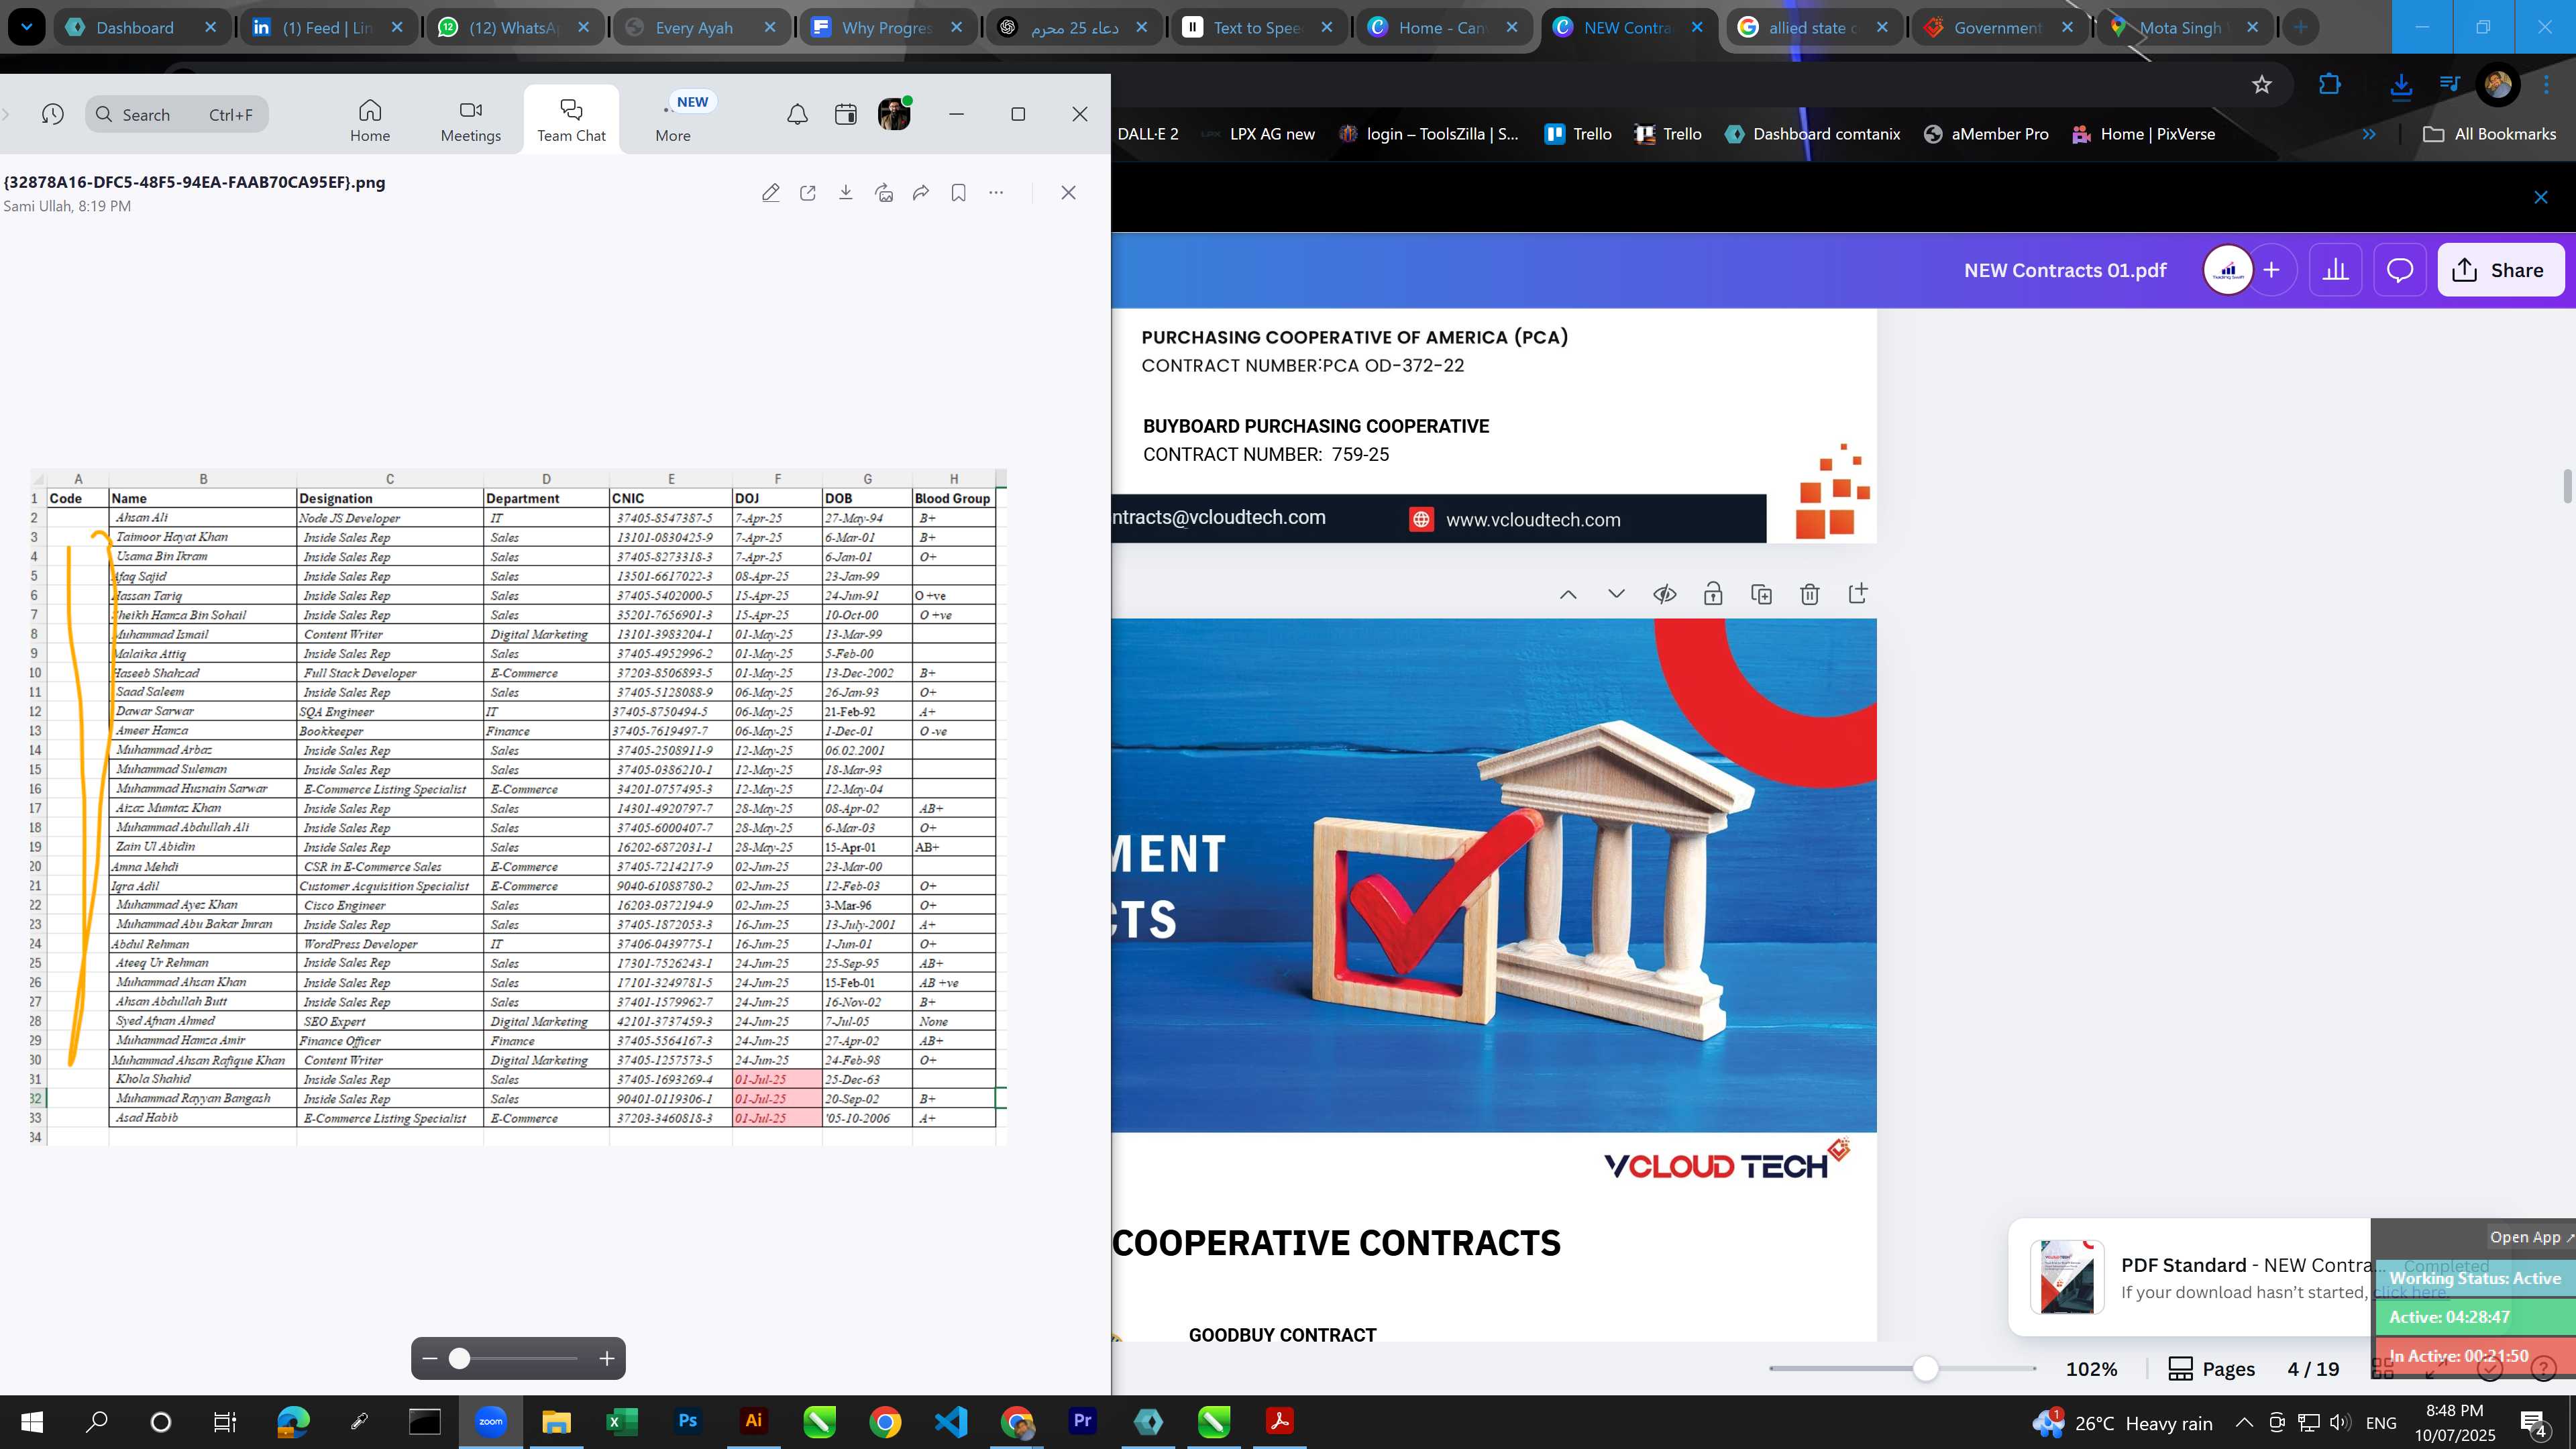This screenshot has height=1449, width=2576.
Task: Switch to Dashboard browser tab
Action: 142,27
